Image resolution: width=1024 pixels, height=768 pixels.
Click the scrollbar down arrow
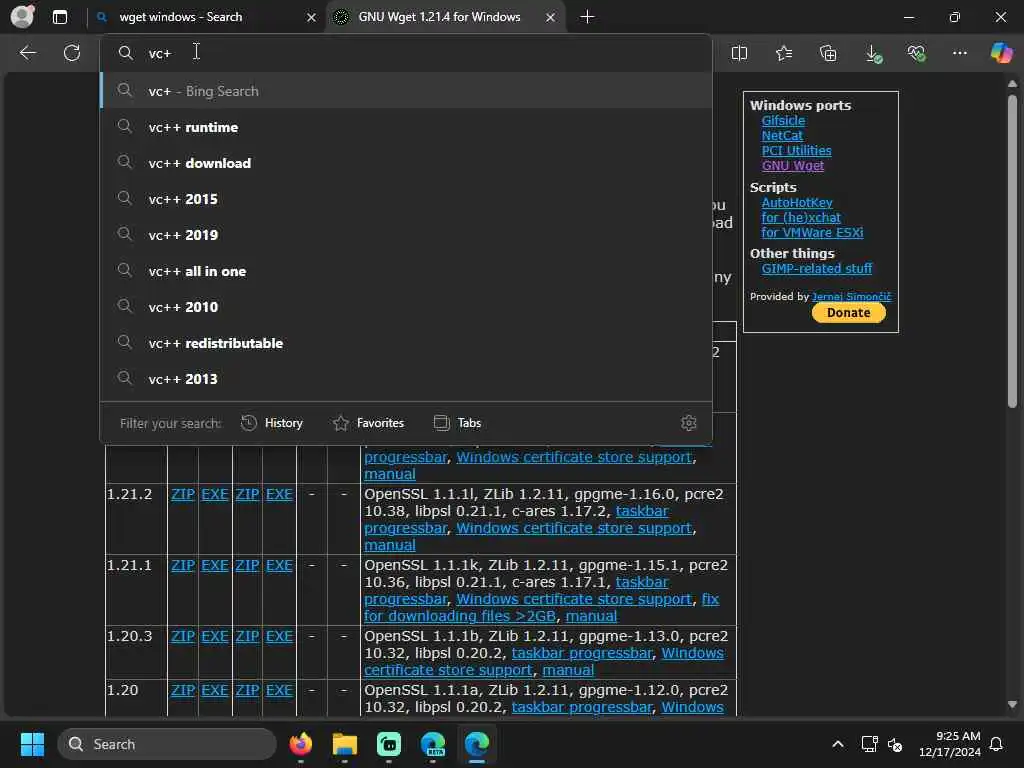1012,705
